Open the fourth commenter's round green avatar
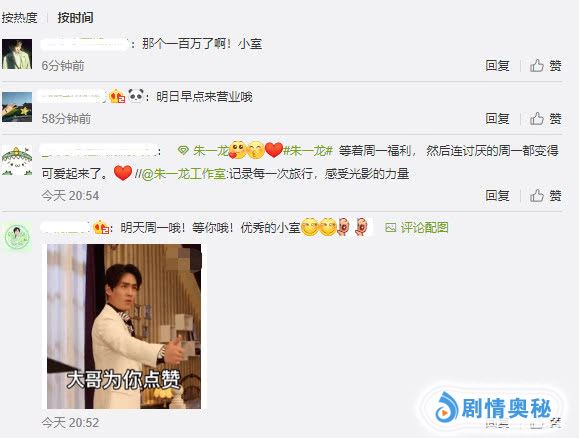 point(17,237)
